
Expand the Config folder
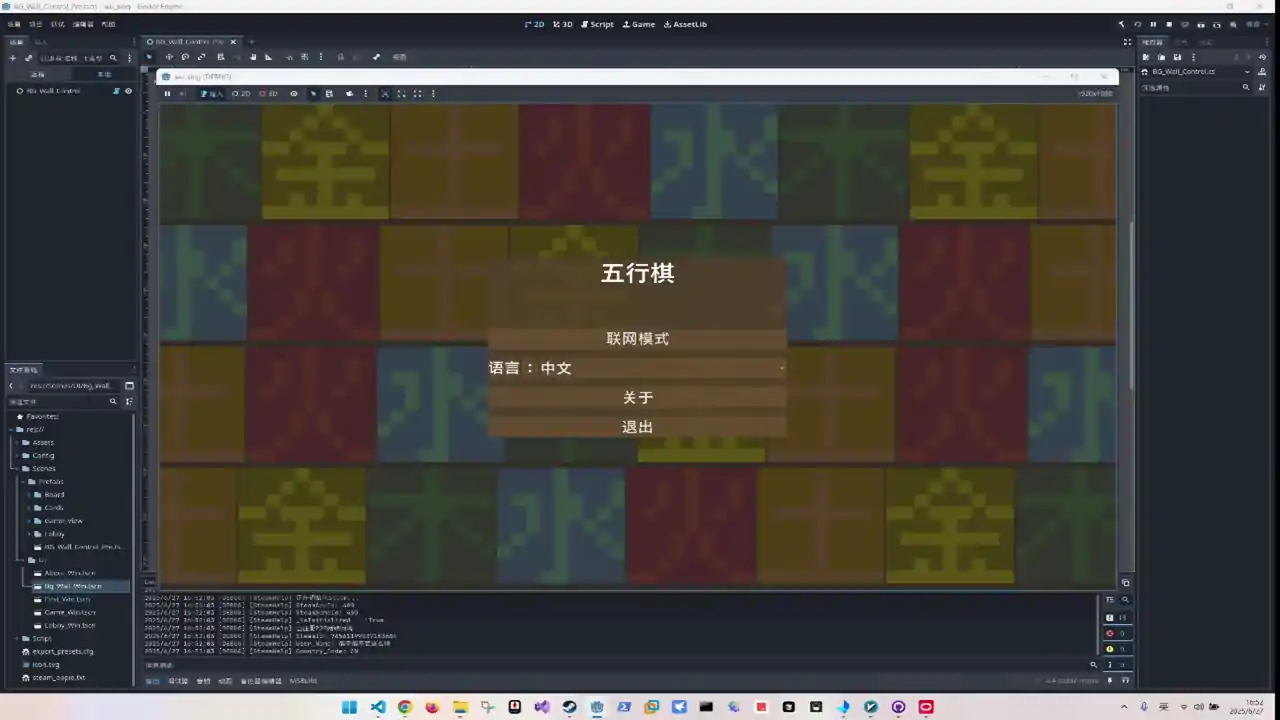[19, 455]
